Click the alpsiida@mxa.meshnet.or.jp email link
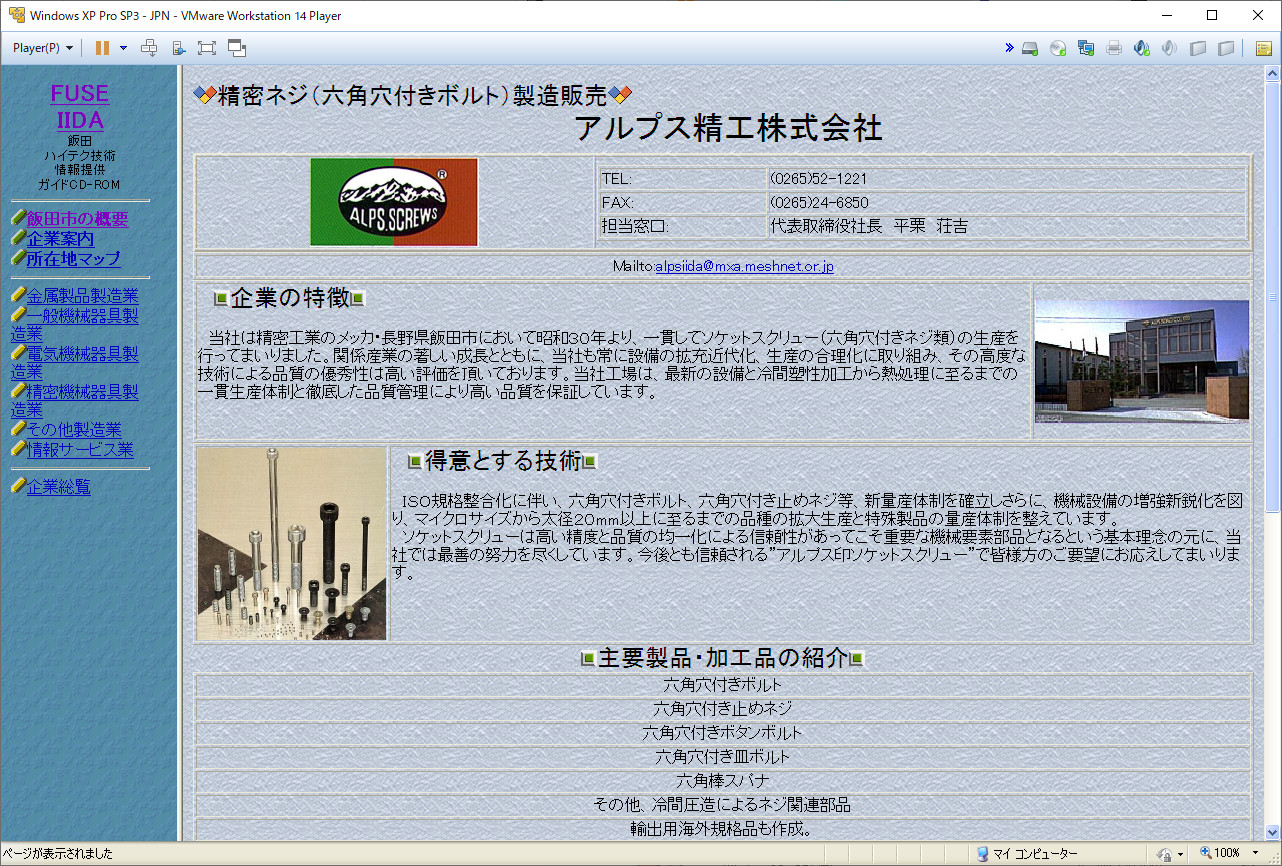 744,267
